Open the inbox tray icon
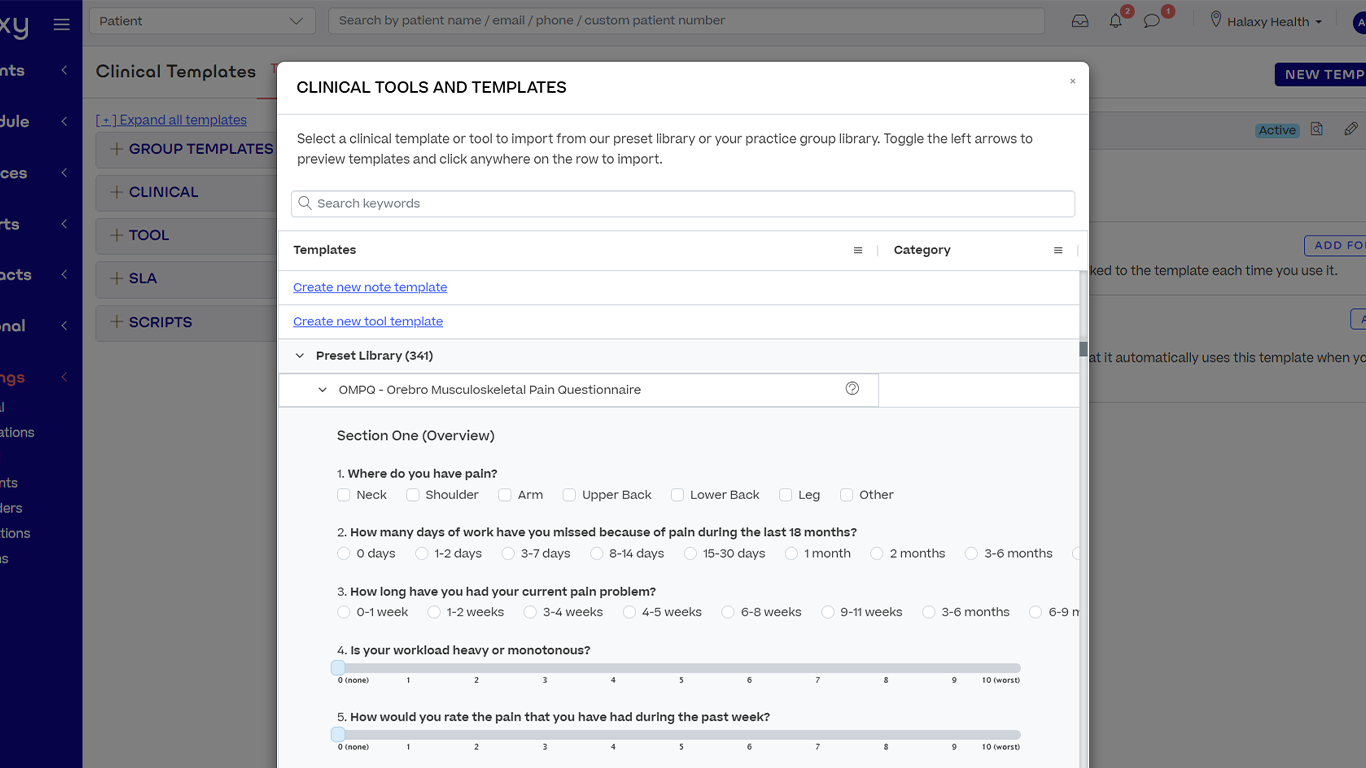Image resolution: width=1366 pixels, height=768 pixels. coord(1080,21)
